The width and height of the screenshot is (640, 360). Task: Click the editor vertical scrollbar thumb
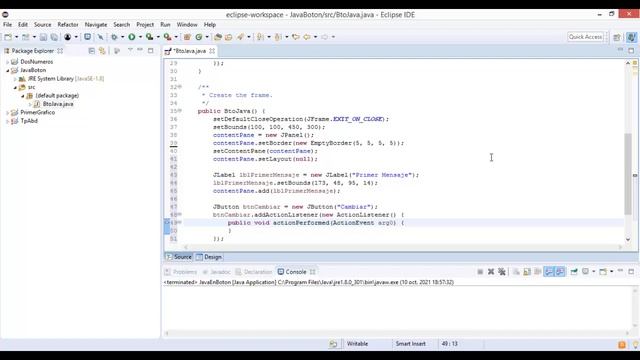tap(628, 173)
